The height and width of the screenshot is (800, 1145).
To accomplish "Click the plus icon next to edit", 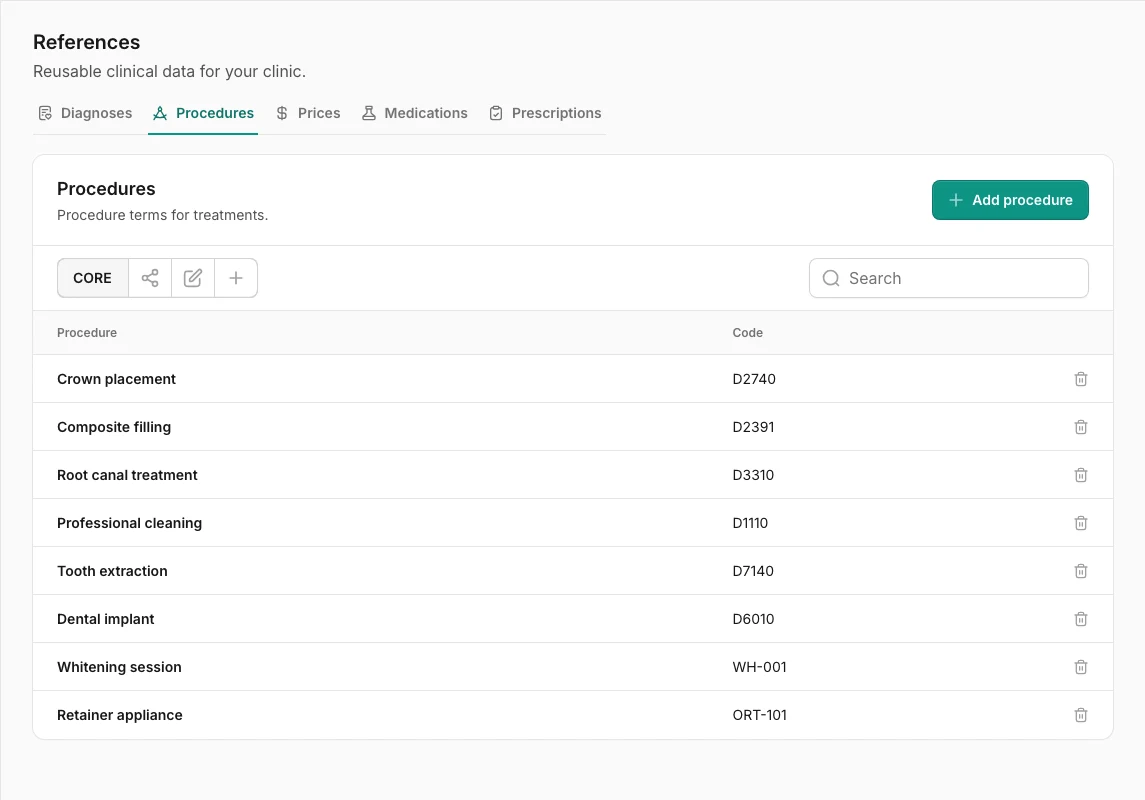I will (x=236, y=278).
